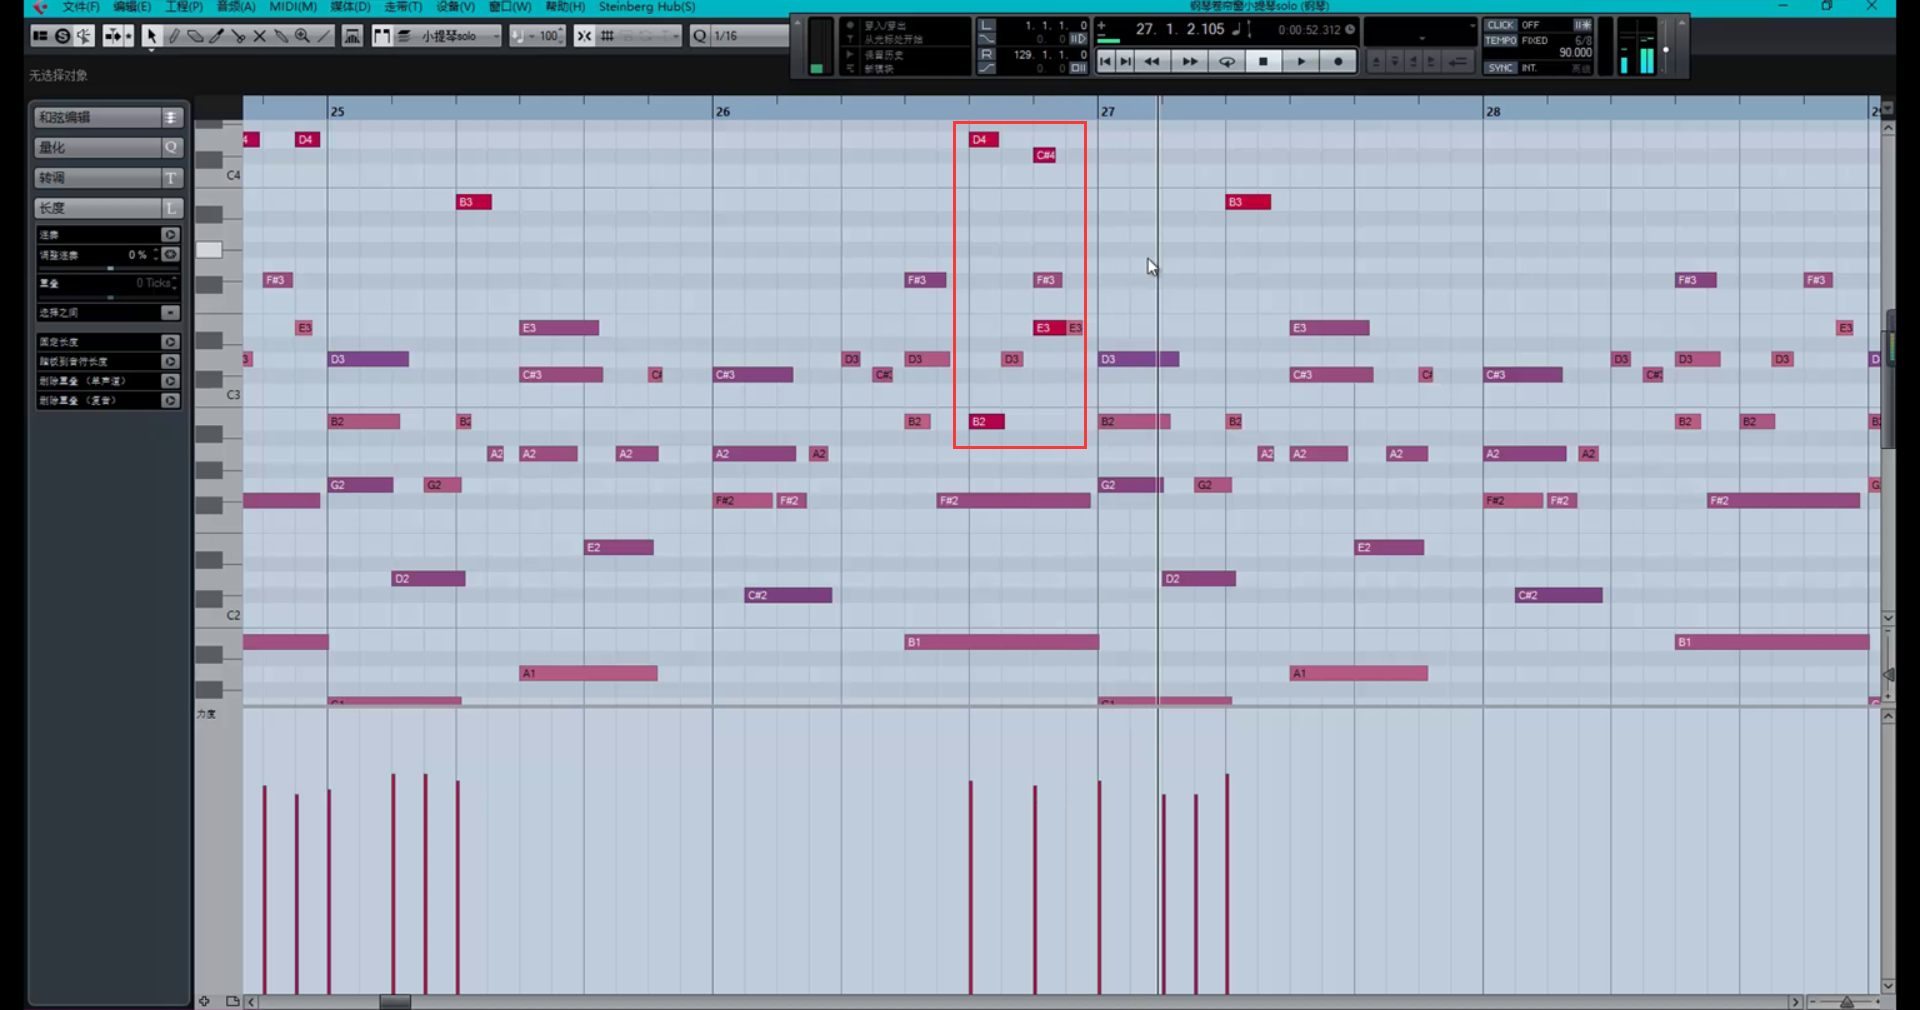Click the Show Part Borders icon

[x=382, y=36]
